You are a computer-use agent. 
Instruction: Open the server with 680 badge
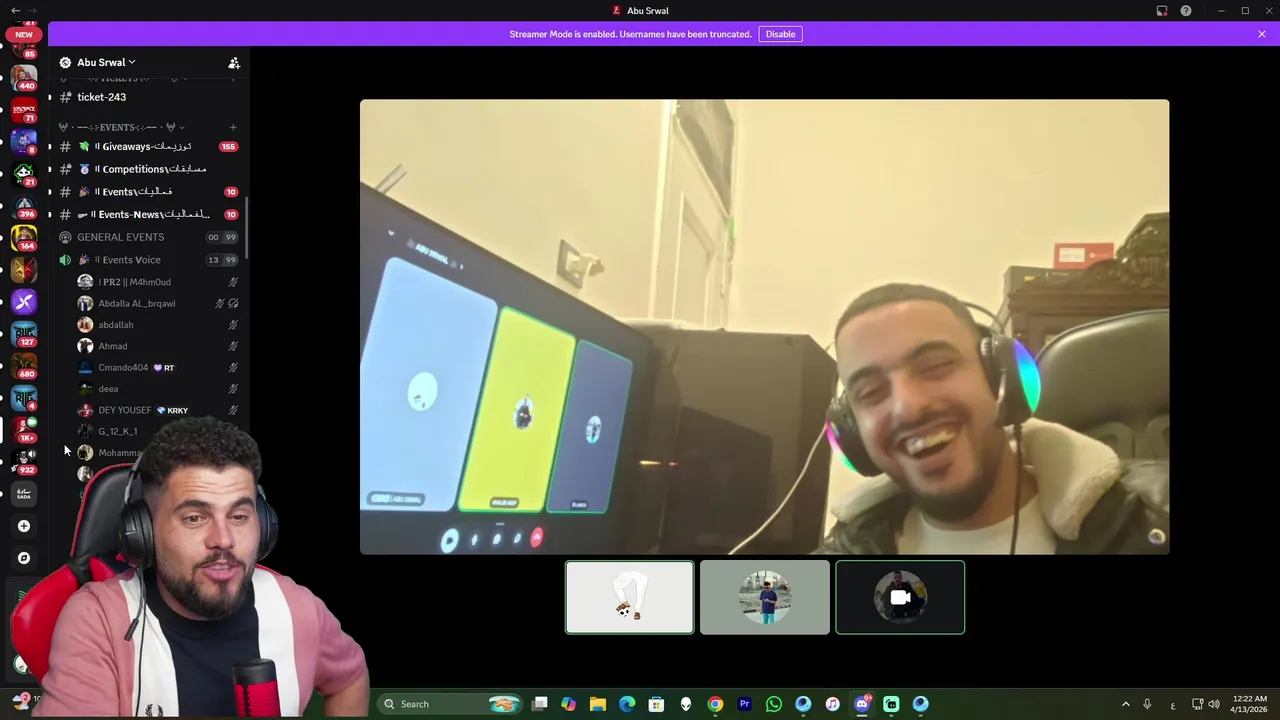[x=24, y=365]
